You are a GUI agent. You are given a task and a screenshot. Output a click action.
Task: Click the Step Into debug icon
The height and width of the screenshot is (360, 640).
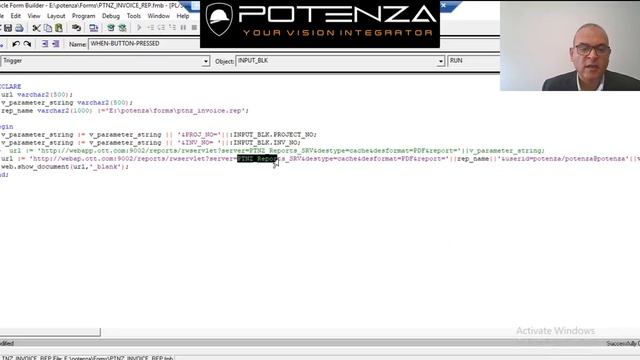pos(151,28)
